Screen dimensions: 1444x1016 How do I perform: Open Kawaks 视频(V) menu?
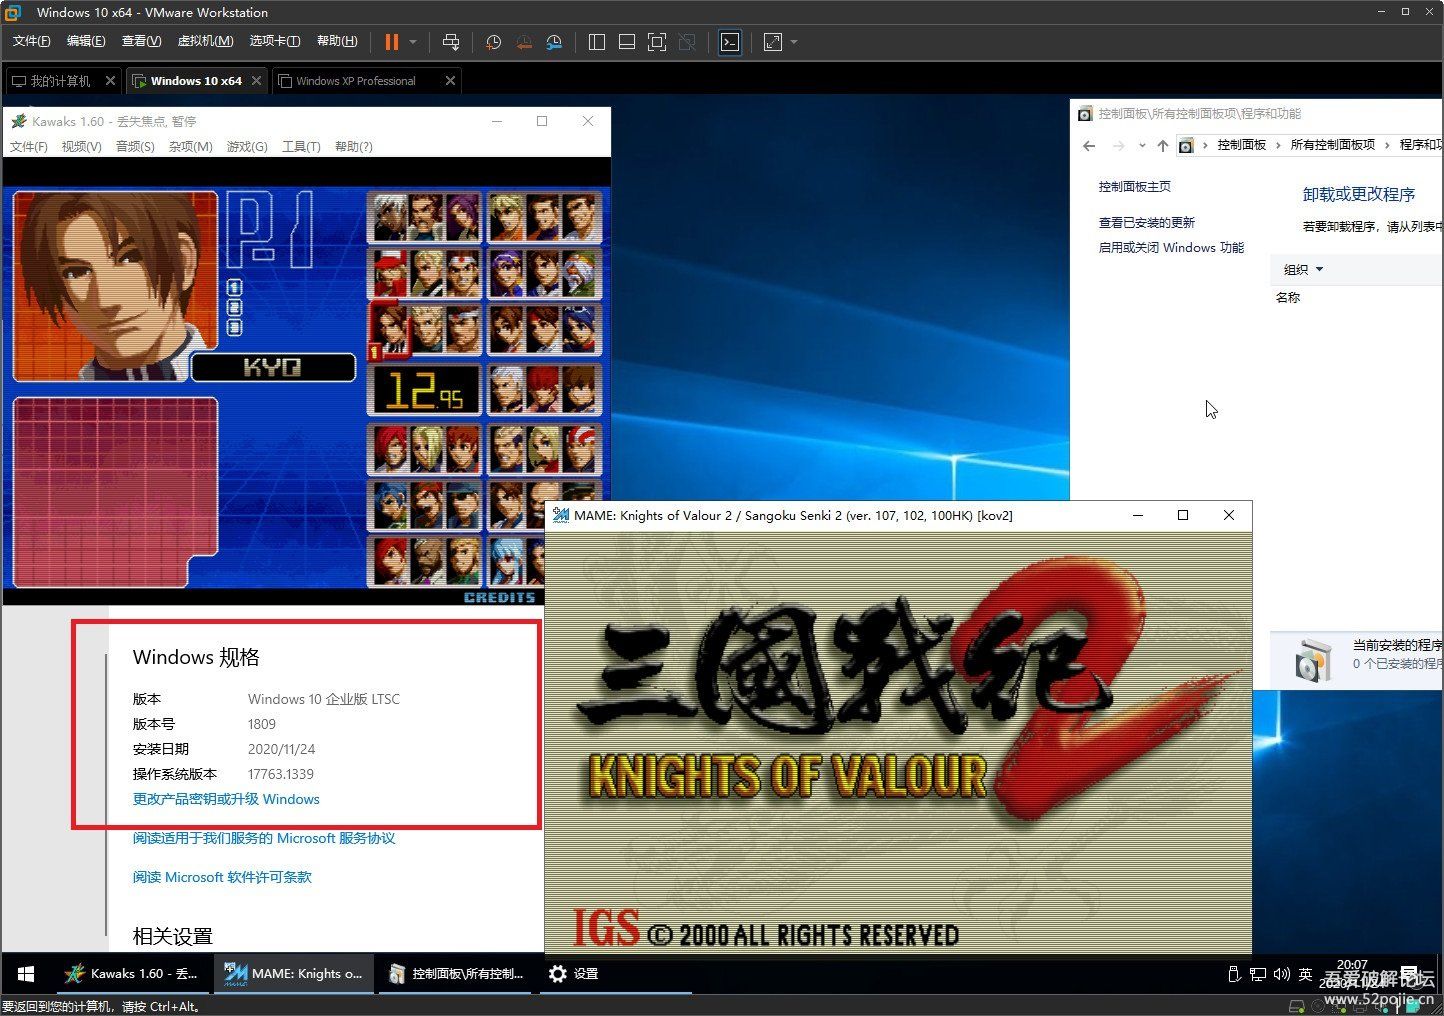[82, 146]
